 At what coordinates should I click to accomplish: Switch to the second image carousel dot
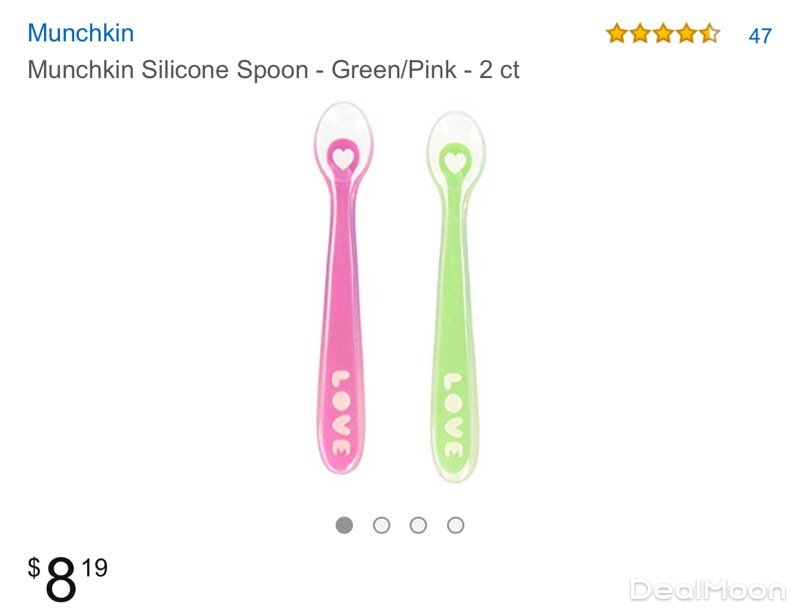[x=381, y=525]
